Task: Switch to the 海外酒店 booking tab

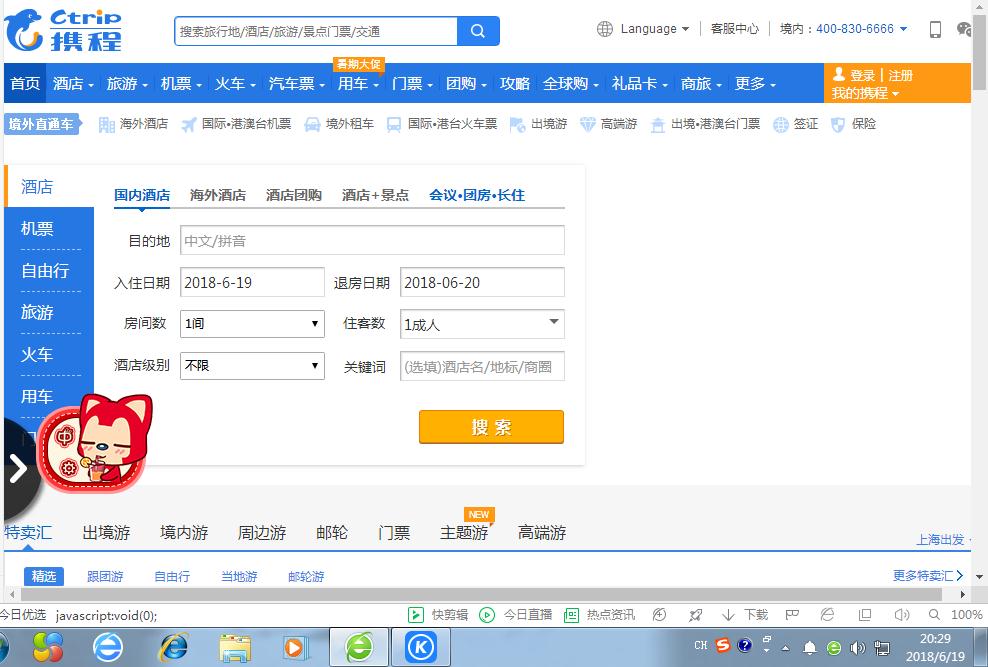Action: pyautogui.click(x=218, y=196)
